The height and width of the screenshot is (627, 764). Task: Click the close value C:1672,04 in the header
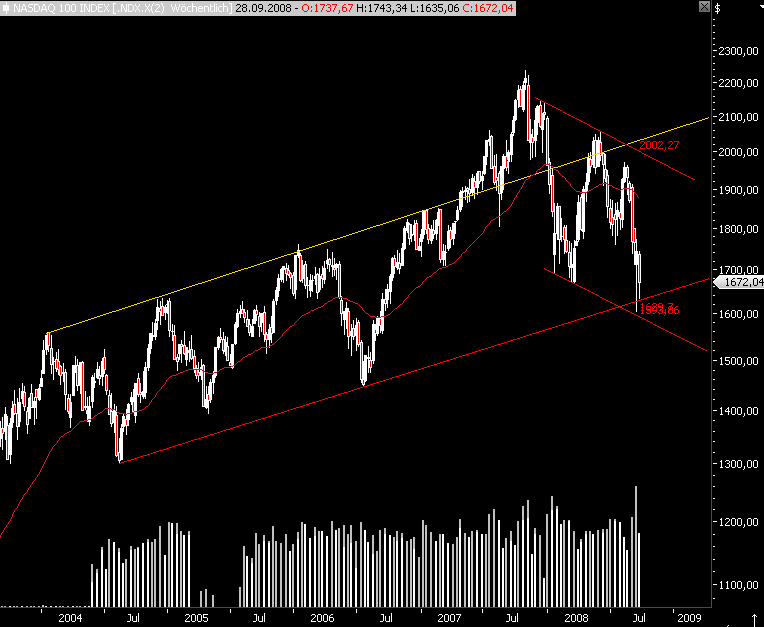click(x=488, y=8)
